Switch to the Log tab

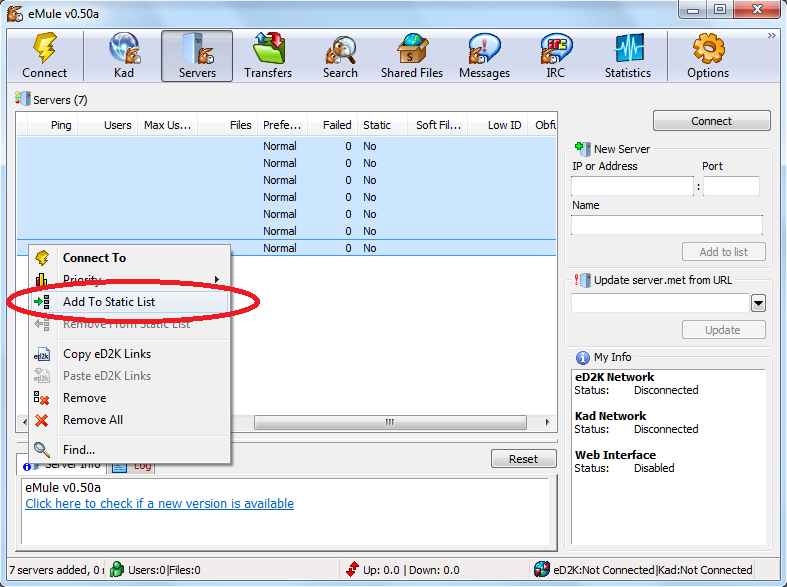pyautogui.click(x=134, y=467)
